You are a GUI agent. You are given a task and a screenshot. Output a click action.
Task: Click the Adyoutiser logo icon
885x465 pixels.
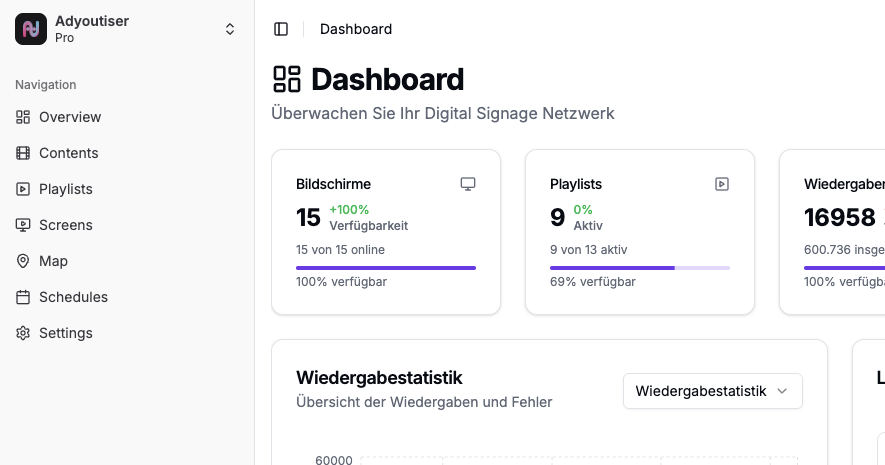[x=31, y=29]
